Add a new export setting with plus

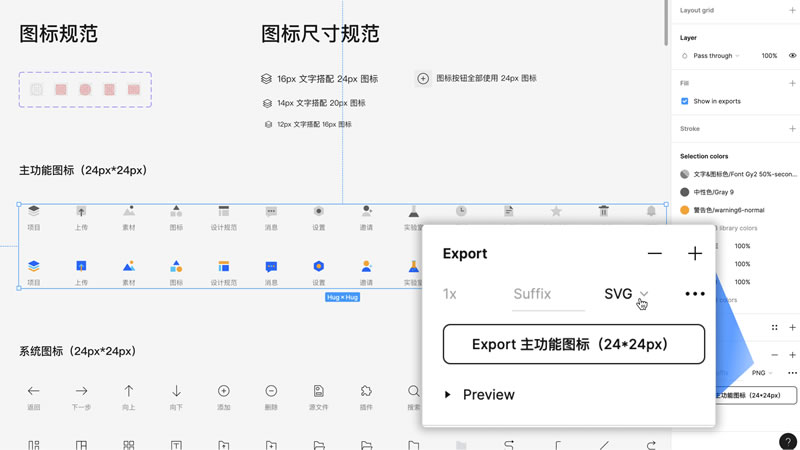click(695, 254)
